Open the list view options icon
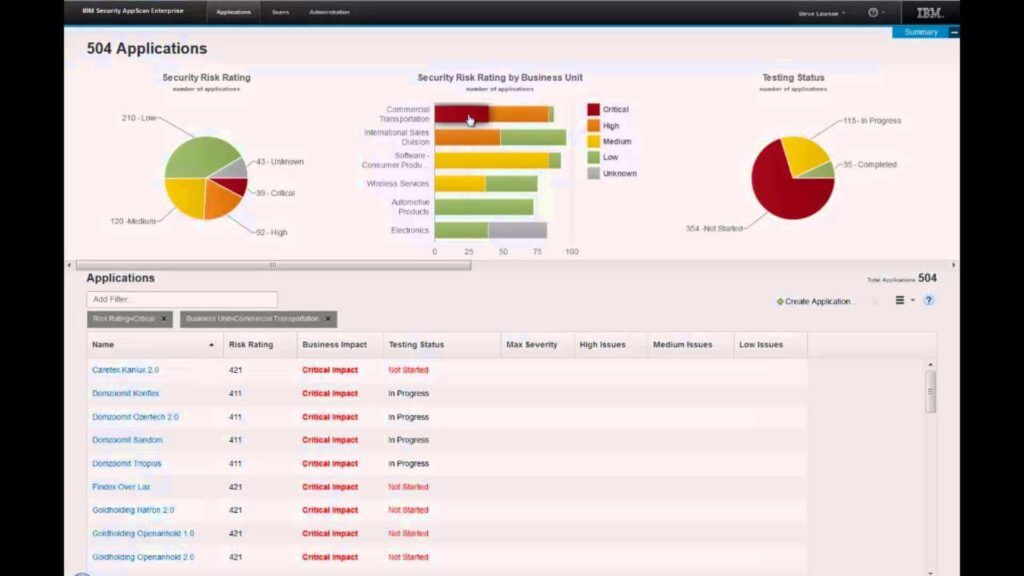1024x576 pixels. [900, 300]
